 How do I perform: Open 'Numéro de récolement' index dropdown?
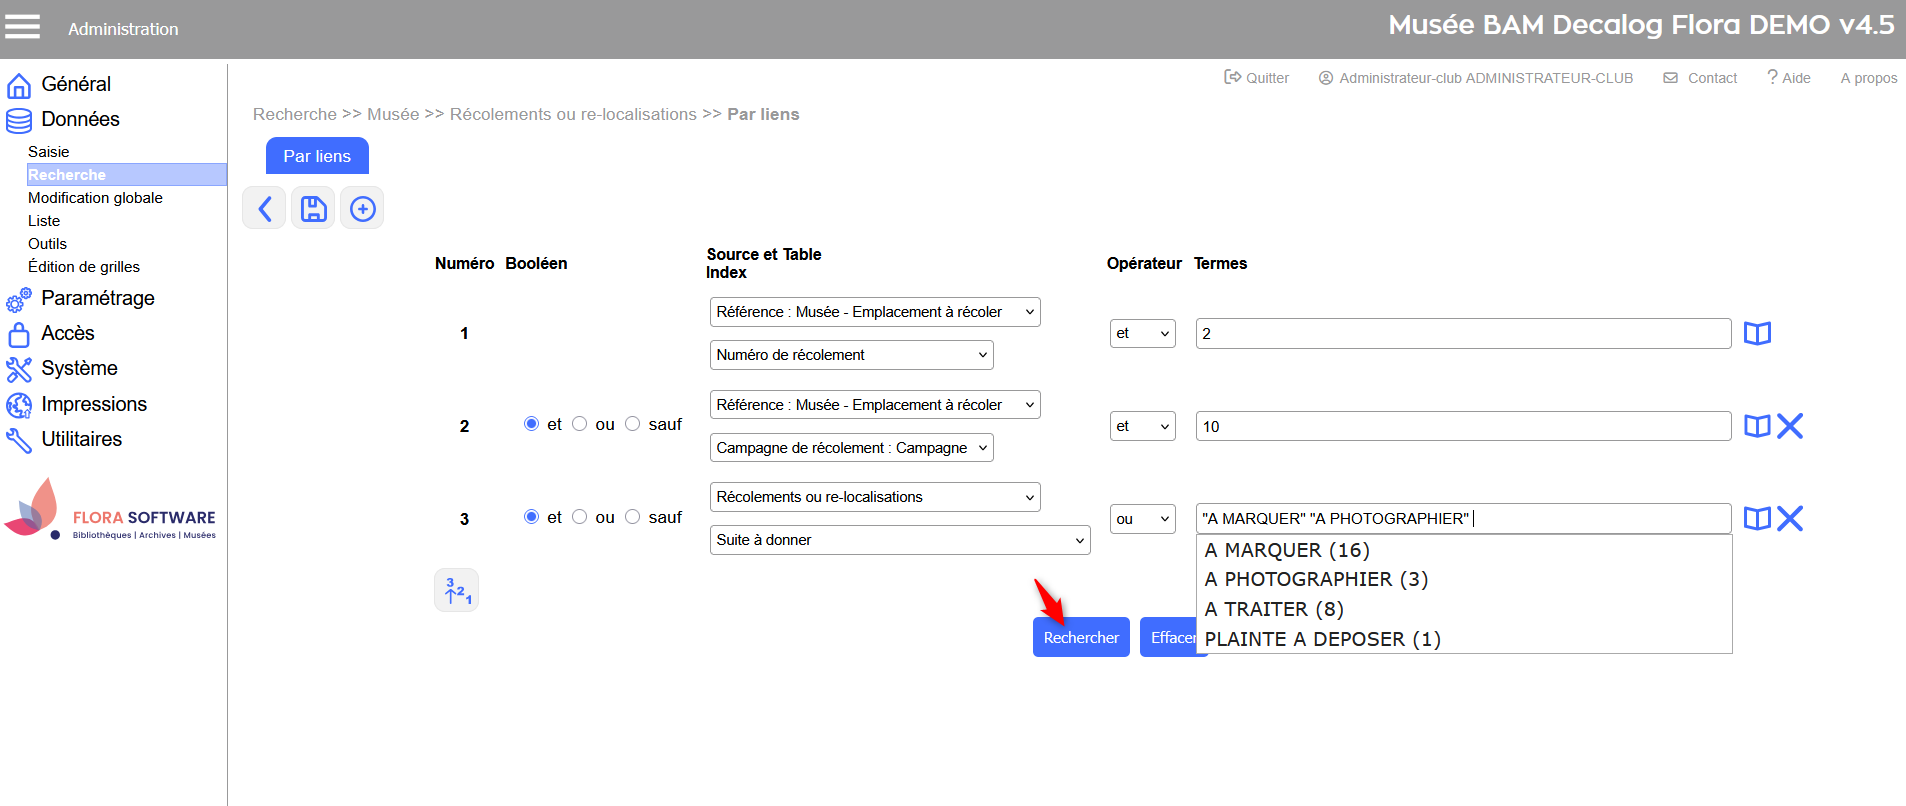(851, 355)
